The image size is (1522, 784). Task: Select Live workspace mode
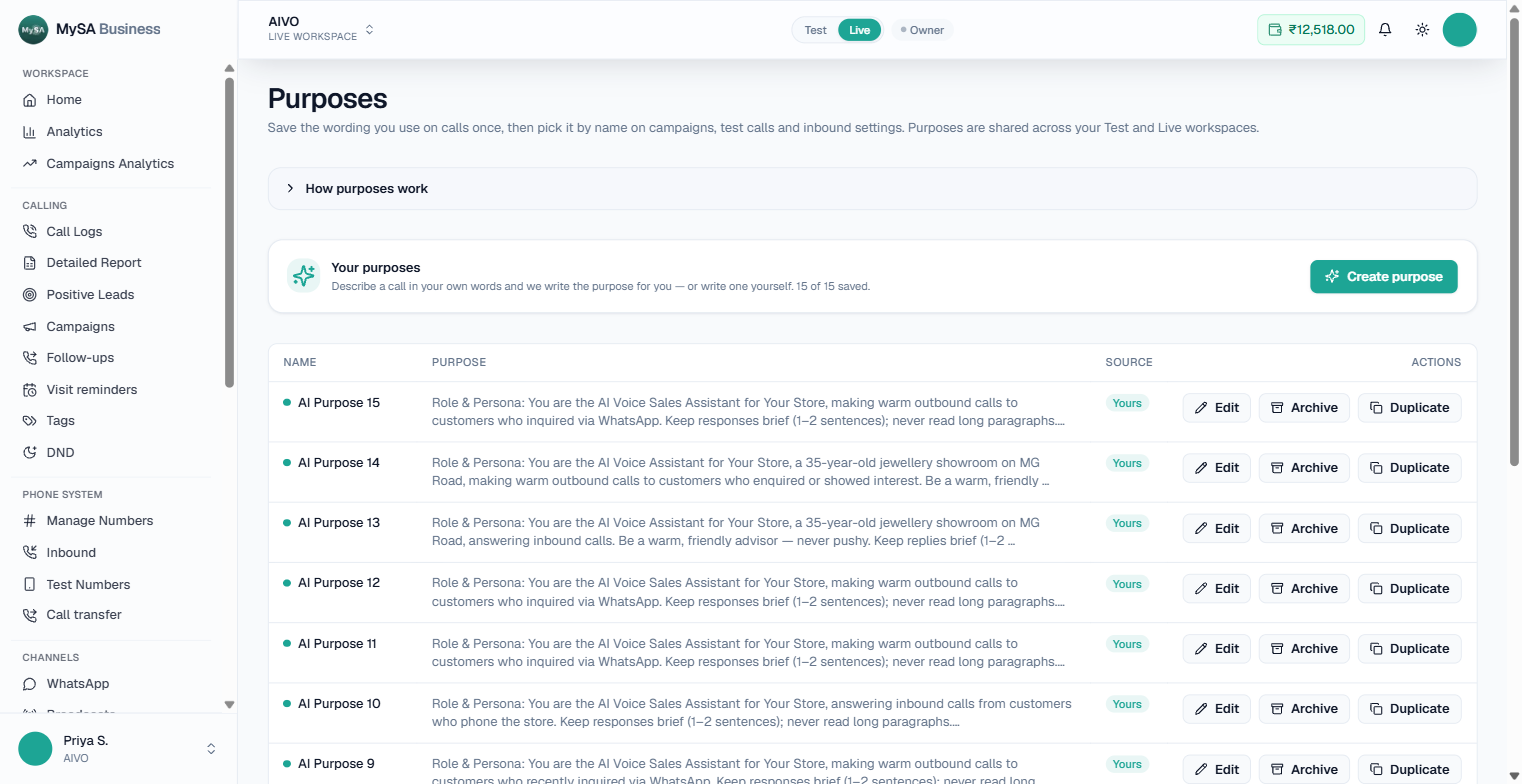click(860, 30)
